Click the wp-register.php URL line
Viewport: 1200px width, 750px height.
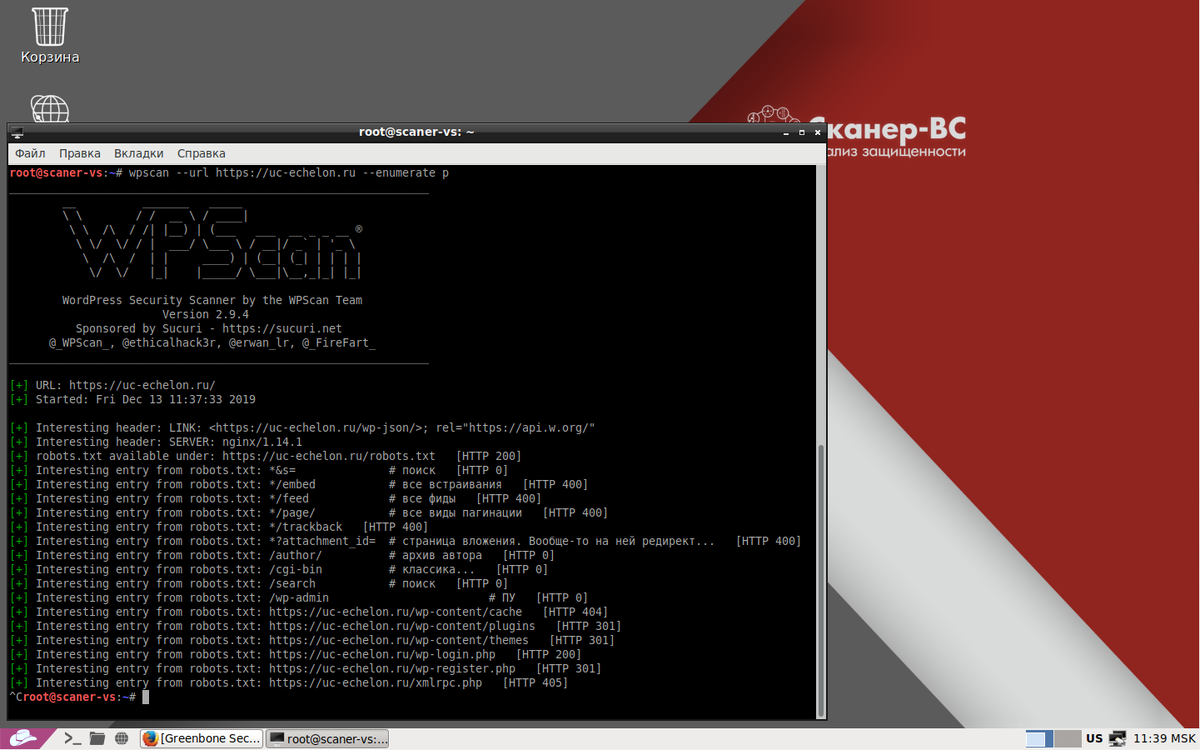305,668
